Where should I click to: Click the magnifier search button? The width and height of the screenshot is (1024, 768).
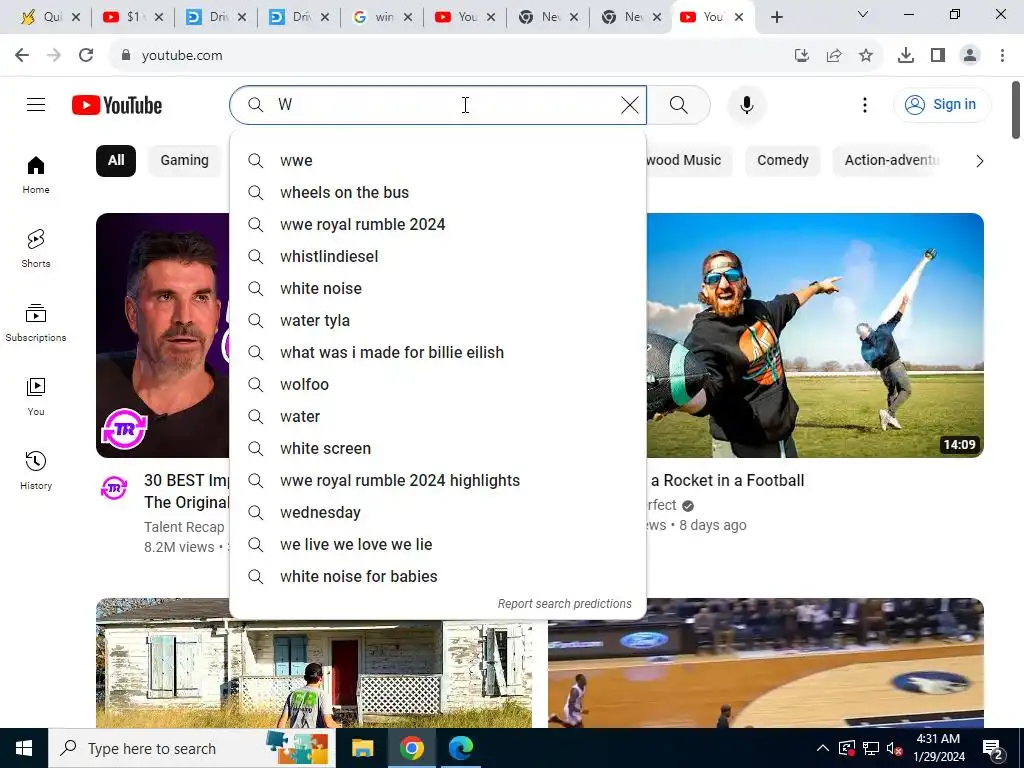pyautogui.click(x=679, y=104)
